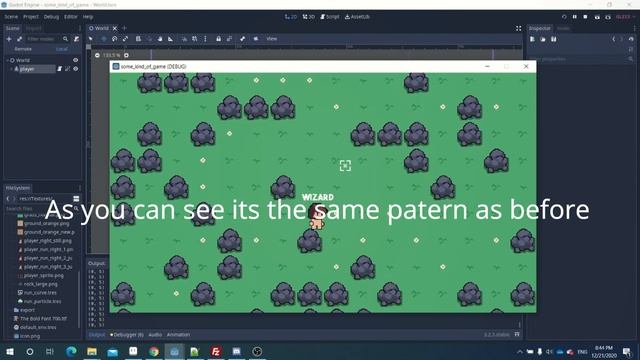Switch to 3D workspace
Screen dimensions: 640x360
coord(309,17)
